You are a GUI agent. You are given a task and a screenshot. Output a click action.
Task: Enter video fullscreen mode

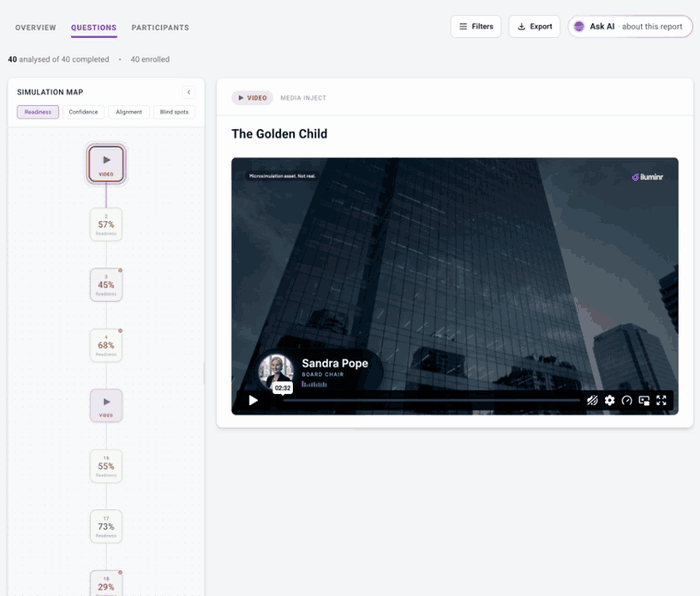661,400
